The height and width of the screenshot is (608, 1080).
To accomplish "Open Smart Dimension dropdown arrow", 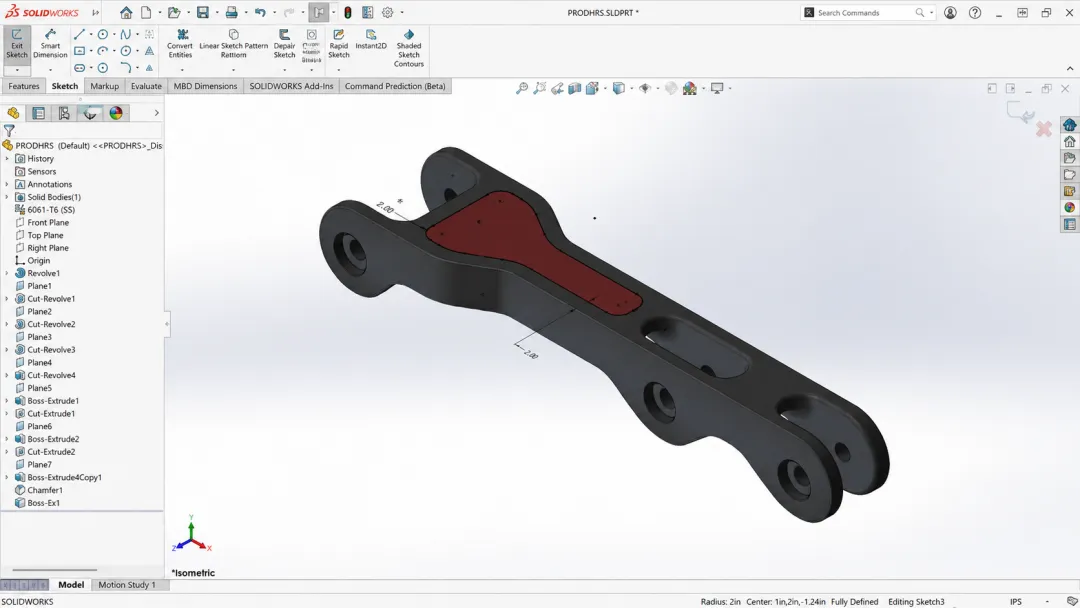I will point(50,70).
